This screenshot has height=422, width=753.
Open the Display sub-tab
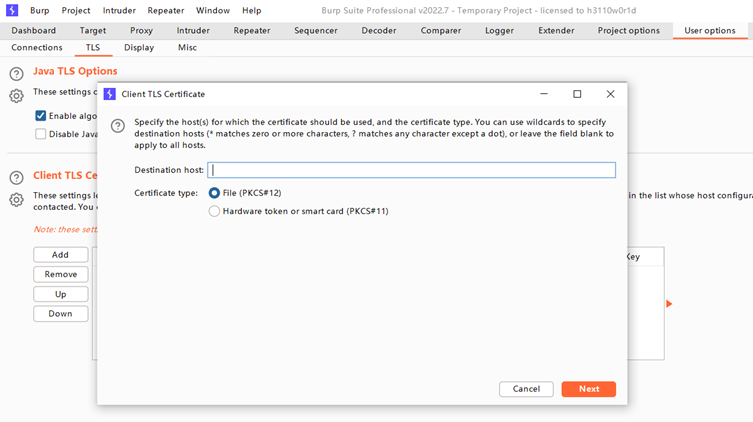point(139,48)
